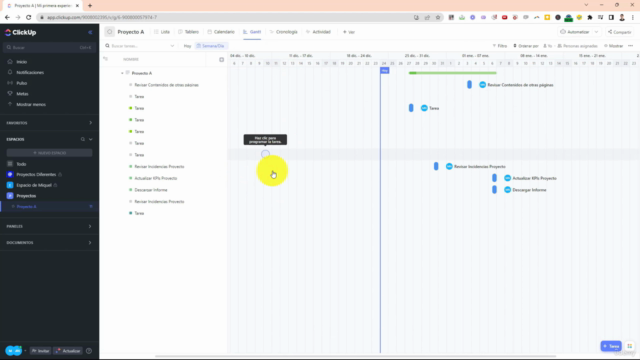640x360 pixels.
Task: Expand the Paneles section
Action: point(90,226)
